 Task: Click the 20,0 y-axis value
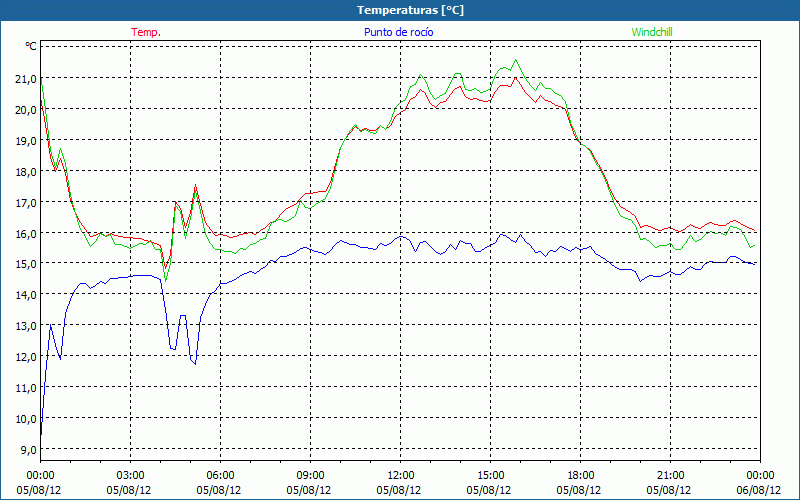27,110
